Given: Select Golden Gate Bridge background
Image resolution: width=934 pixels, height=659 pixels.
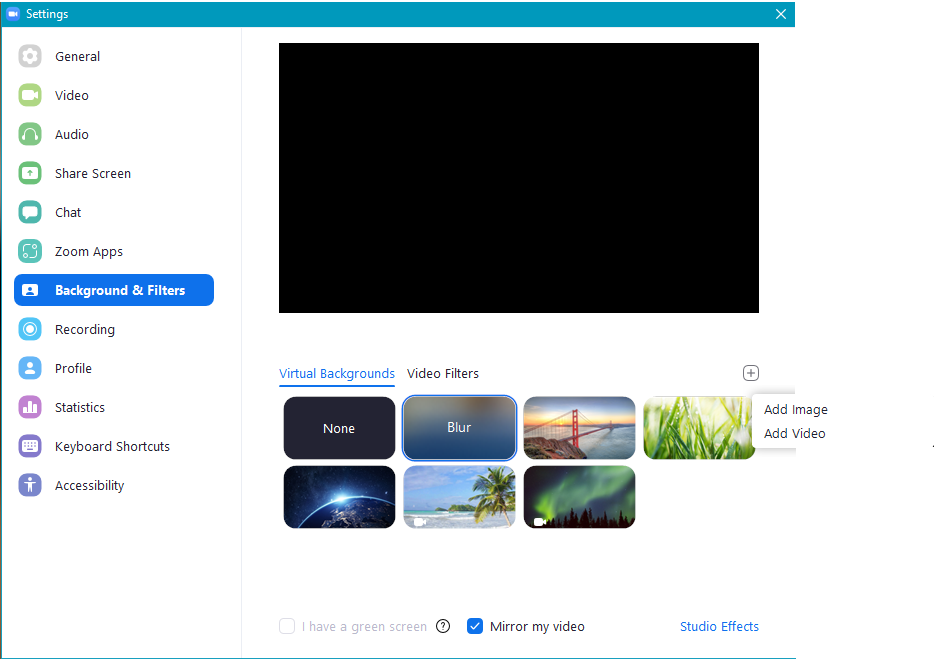Looking at the screenshot, I should 579,428.
